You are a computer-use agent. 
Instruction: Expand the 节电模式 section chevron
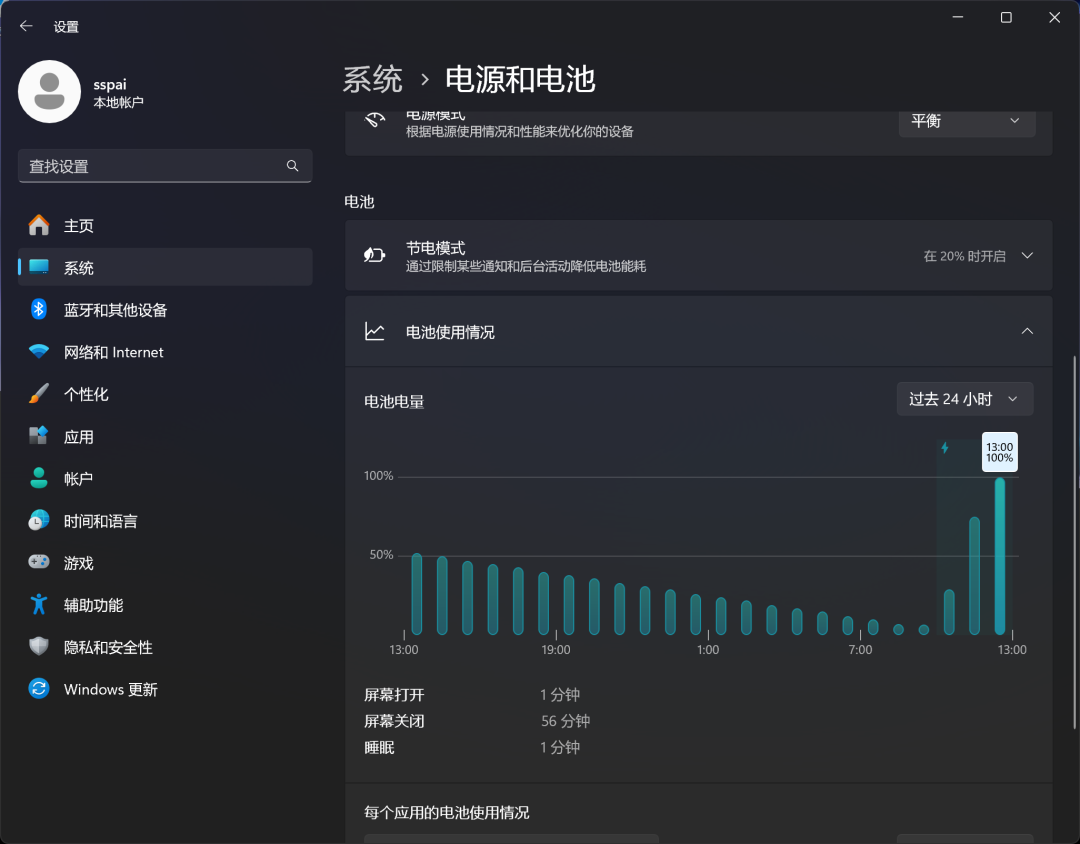(x=1027, y=256)
